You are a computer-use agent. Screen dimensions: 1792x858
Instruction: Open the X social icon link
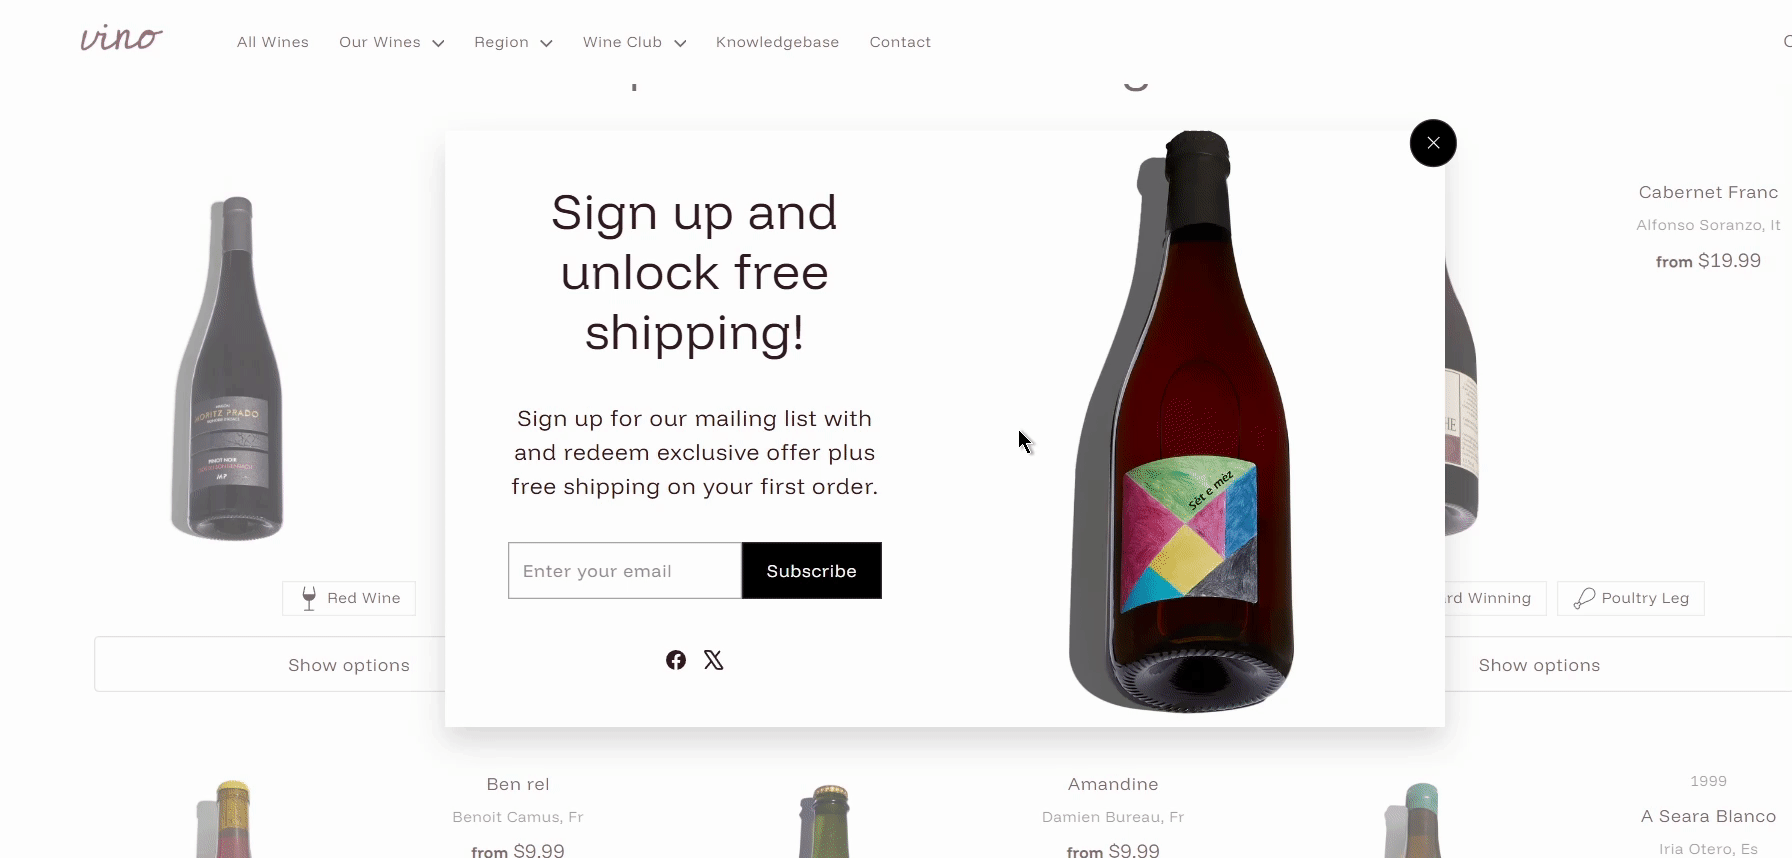713,660
